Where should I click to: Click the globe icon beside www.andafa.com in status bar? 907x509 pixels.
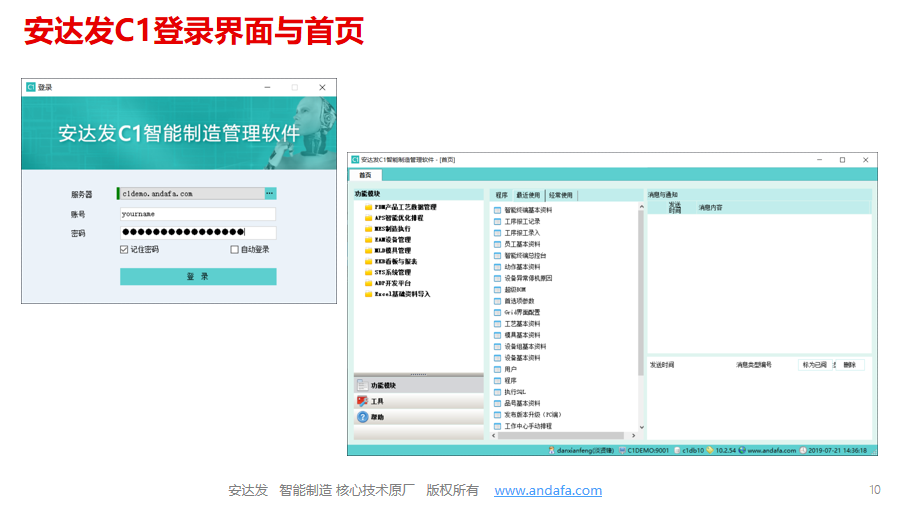(742, 450)
